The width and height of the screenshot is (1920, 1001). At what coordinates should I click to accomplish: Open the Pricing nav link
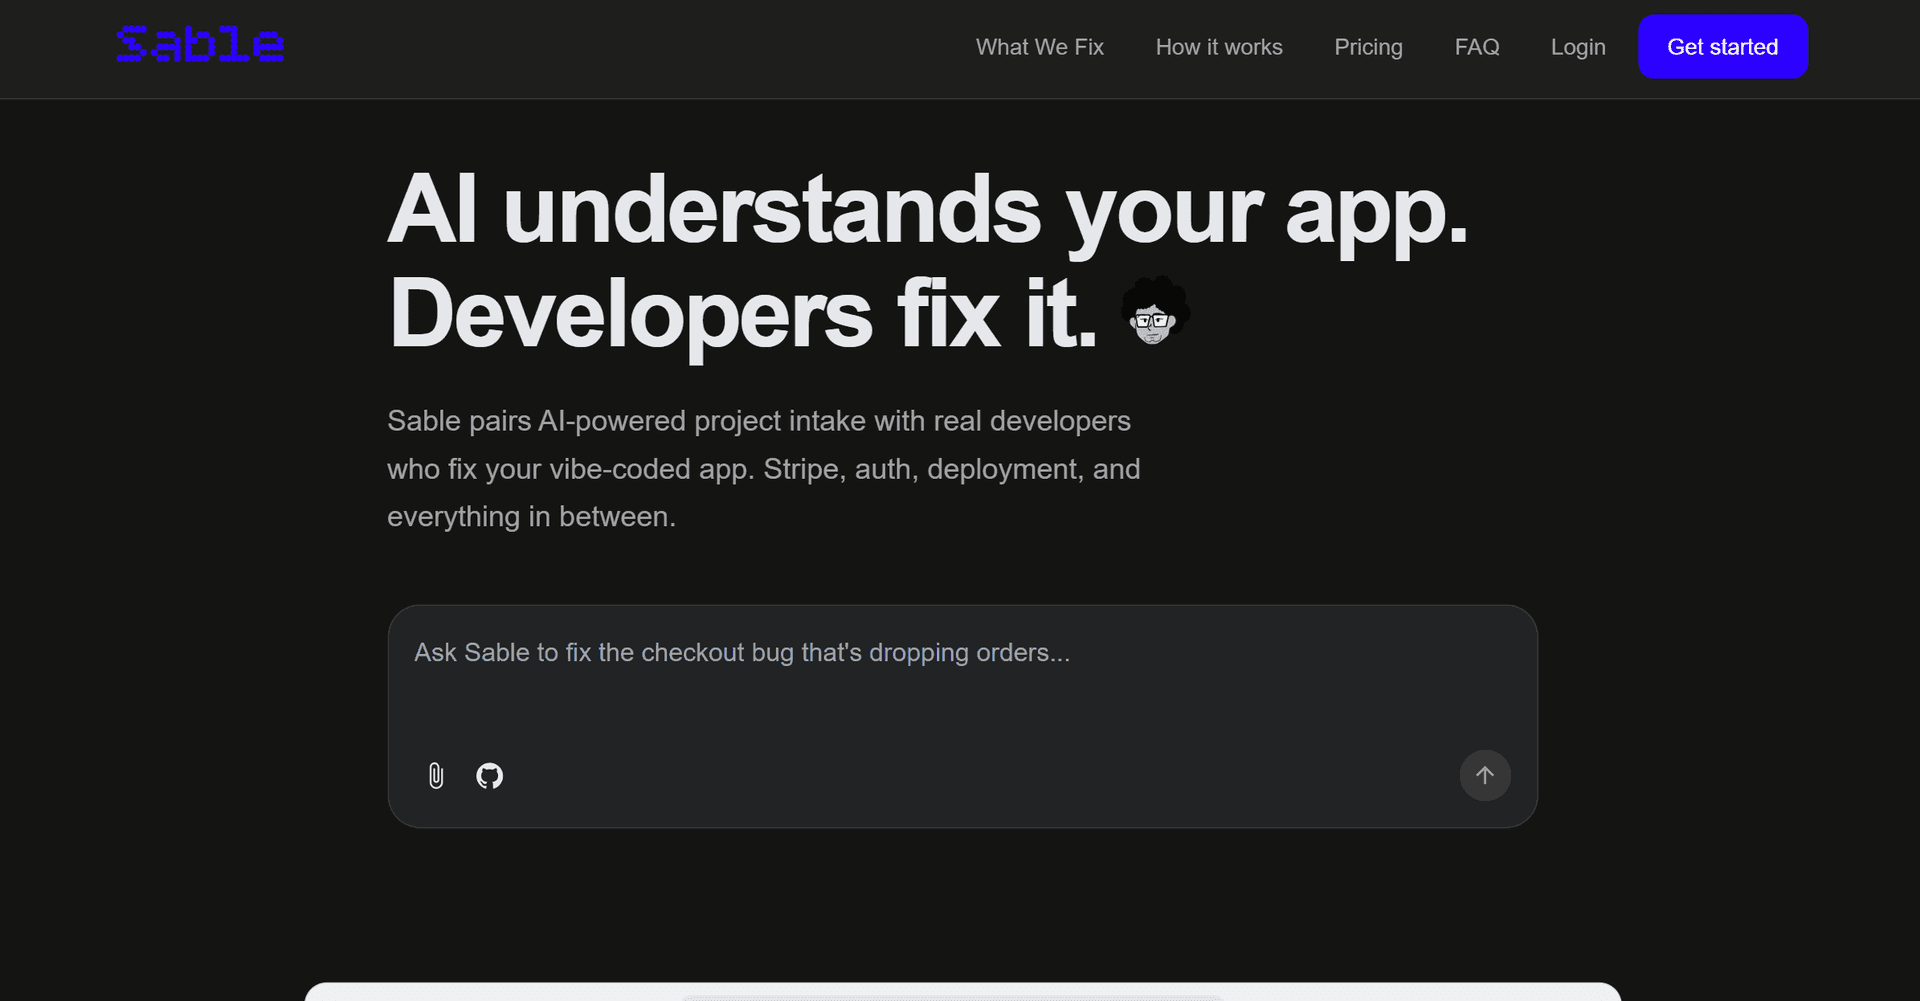coord(1368,47)
